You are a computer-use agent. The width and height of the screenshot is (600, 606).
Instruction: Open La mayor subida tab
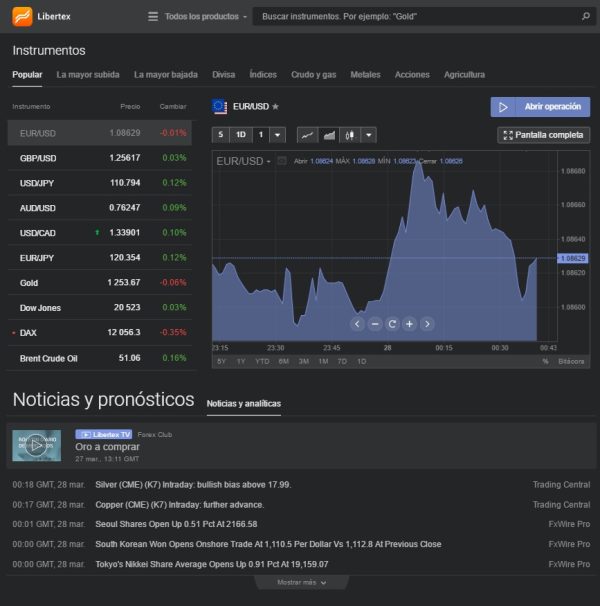tap(88, 75)
